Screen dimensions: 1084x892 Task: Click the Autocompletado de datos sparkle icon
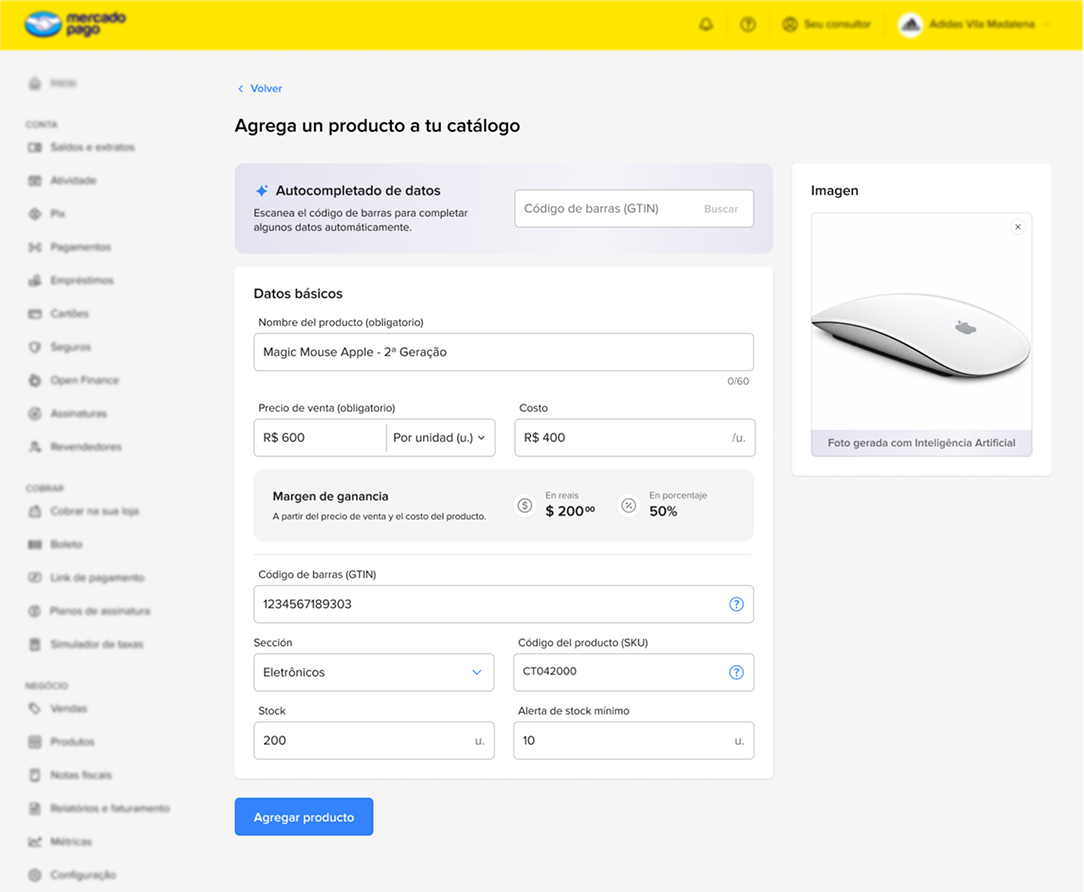coord(261,191)
